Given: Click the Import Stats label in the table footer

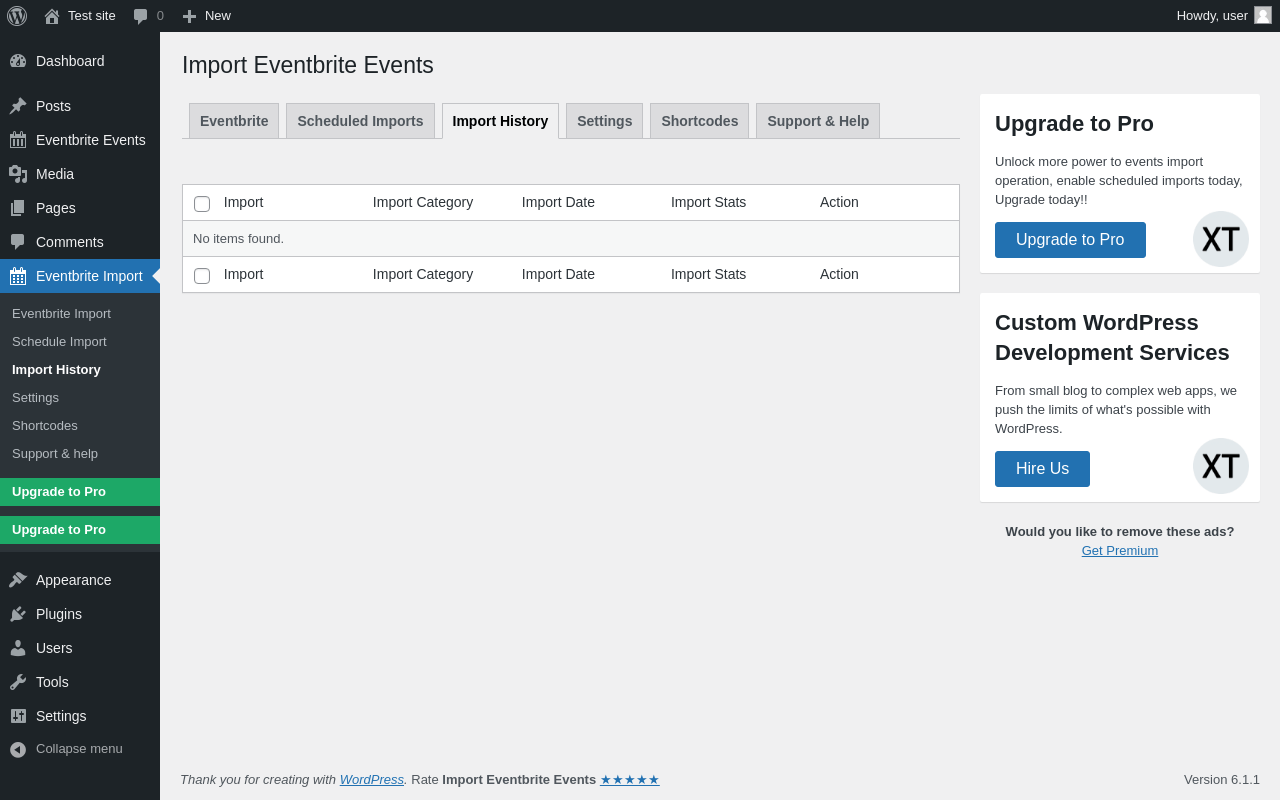Looking at the screenshot, I should (708, 274).
